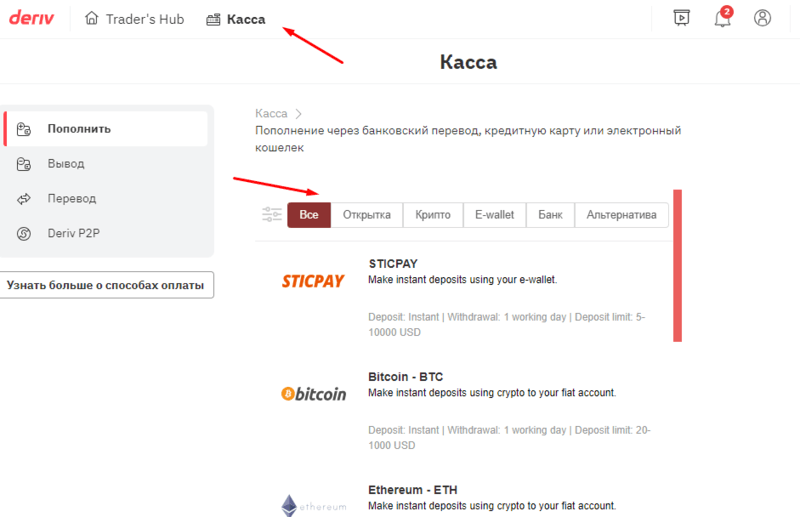Screen dimensions: 800x517
Task: Select the E-wallet filter tab
Action: [x=494, y=215]
